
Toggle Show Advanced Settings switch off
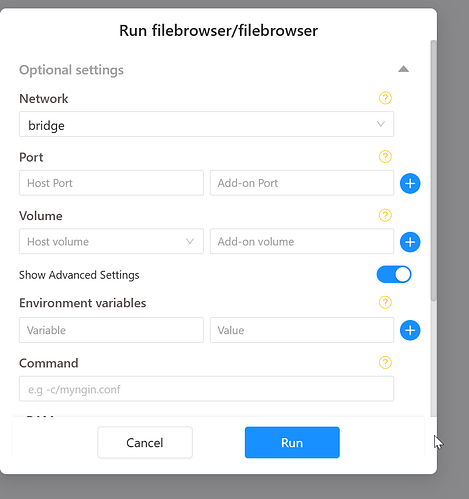(x=394, y=275)
